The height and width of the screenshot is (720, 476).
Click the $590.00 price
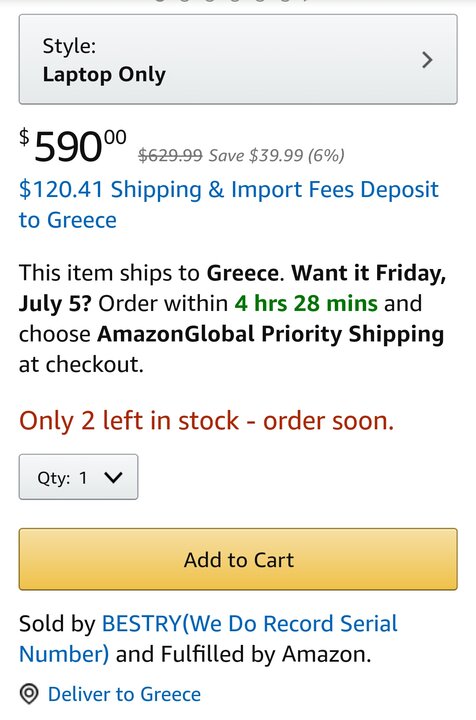click(73, 146)
